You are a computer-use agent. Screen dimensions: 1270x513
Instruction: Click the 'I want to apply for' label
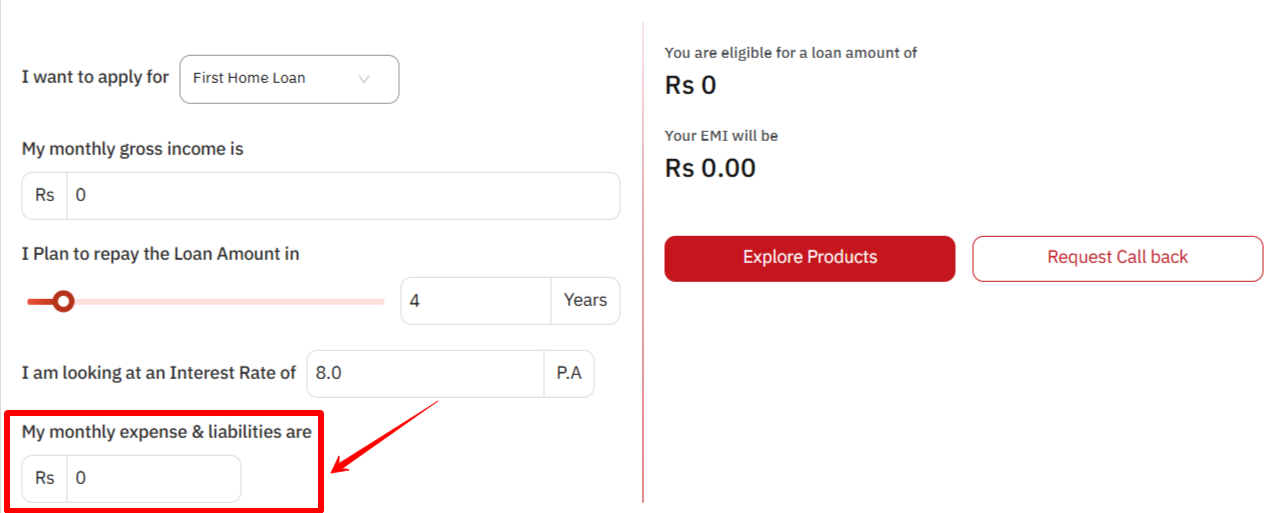[95, 77]
